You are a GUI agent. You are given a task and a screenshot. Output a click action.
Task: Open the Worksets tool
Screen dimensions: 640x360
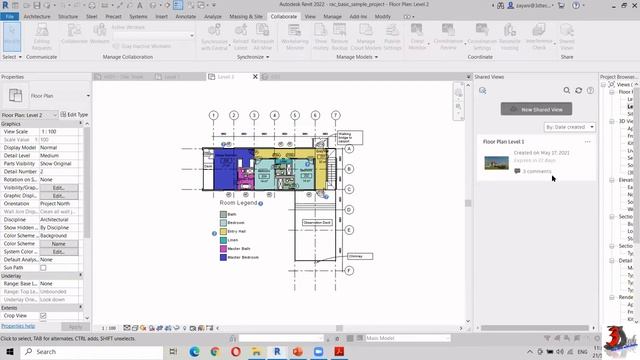pyautogui.click(x=99, y=34)
